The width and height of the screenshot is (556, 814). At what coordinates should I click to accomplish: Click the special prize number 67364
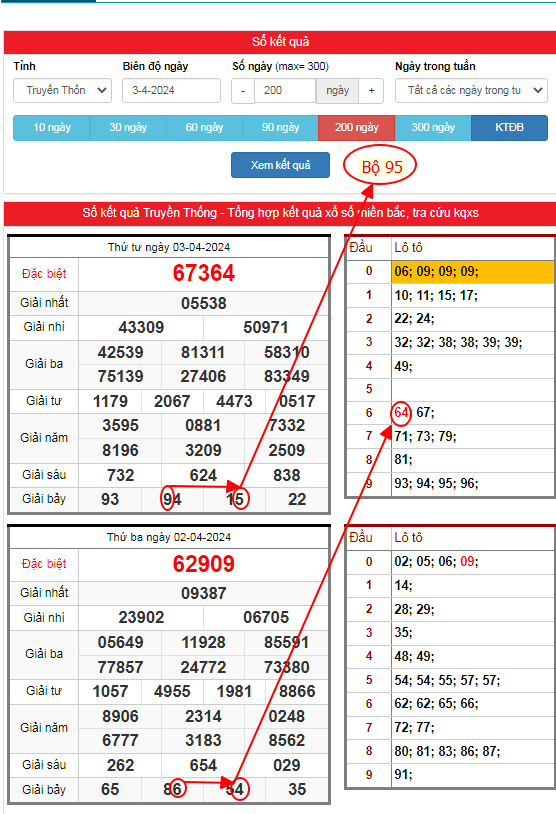coord(204,273)
